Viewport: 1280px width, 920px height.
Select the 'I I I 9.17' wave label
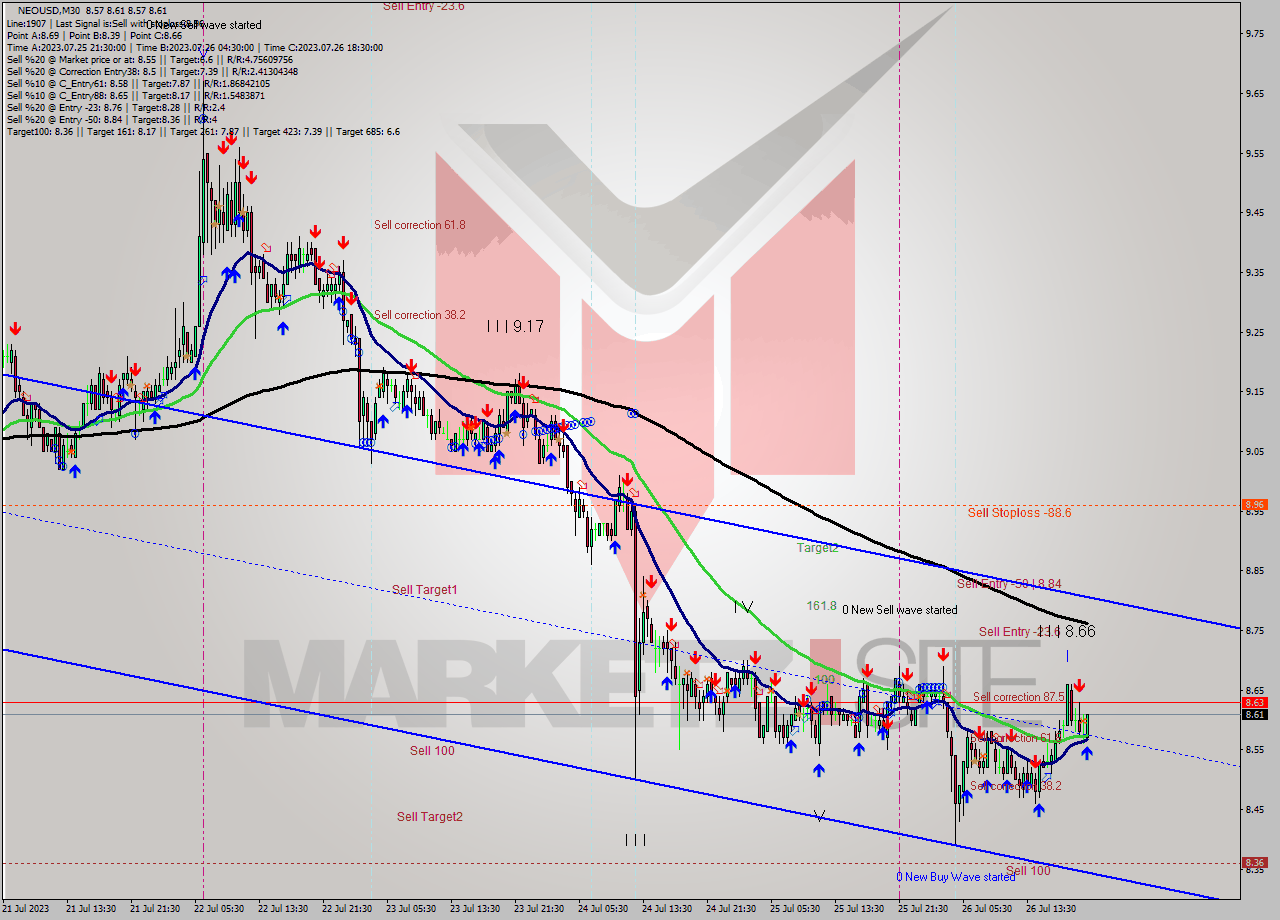(515, 326)
